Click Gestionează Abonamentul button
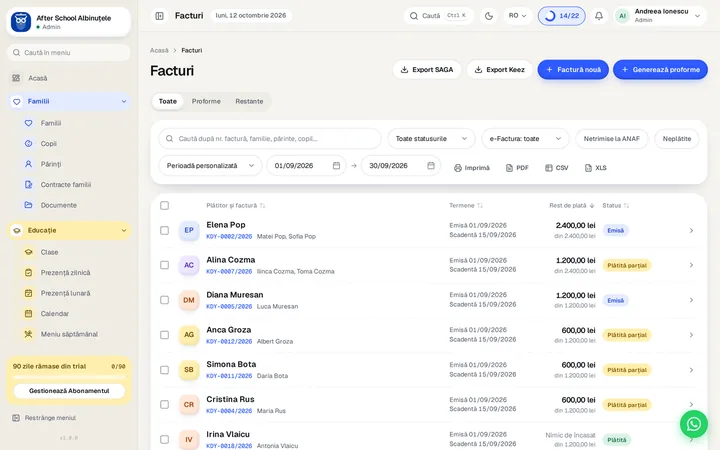Viewport: 720px width, 450px height. click(x=69, y=391)
